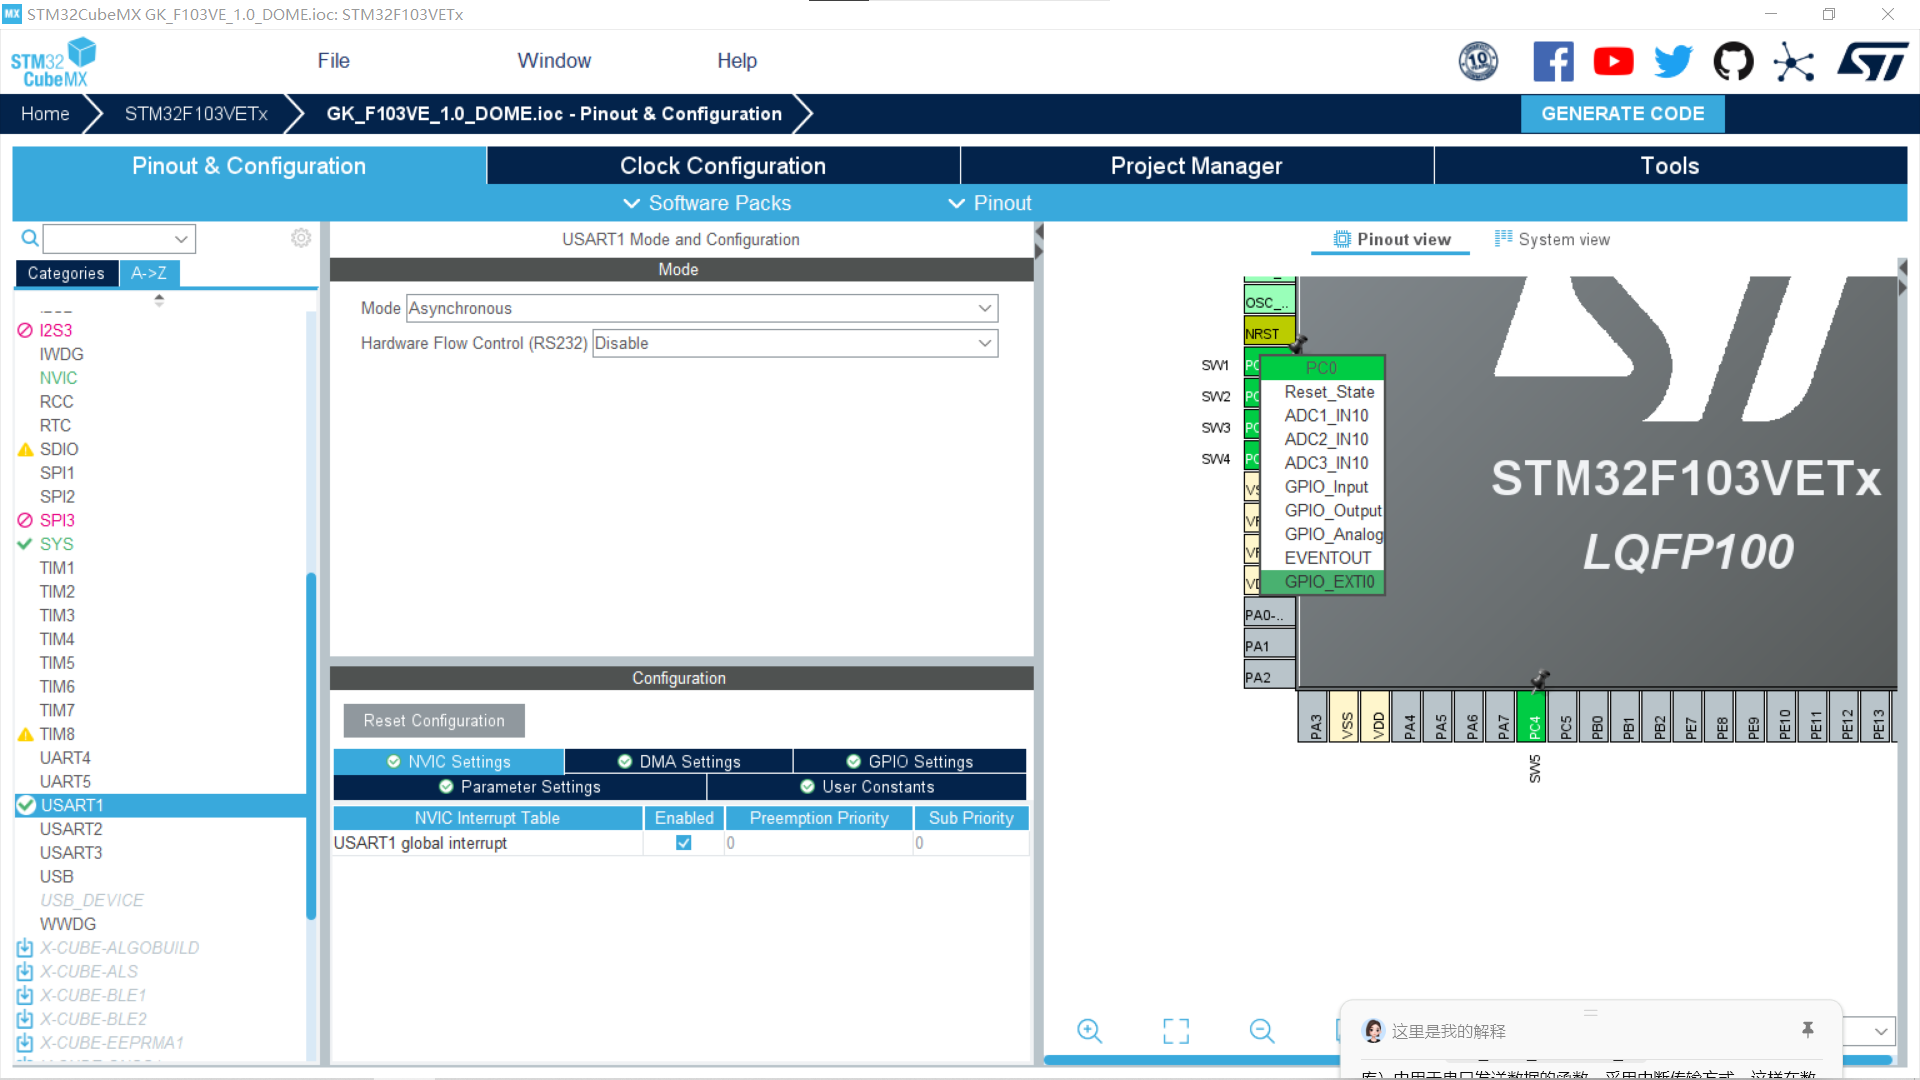The width and height of the screenshot is (1920, 1080).
Task: Open the Twitter bird icon
Action: tap(1673, 62)
